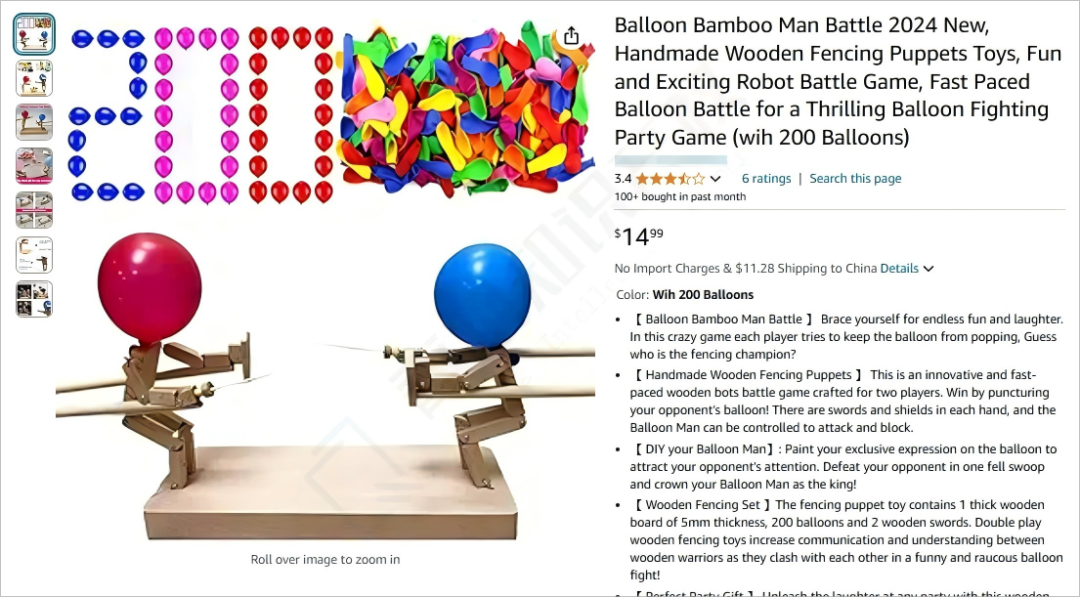Select the fifth four-panel thumbnail
1080x597 pixels.
point(34,210)
